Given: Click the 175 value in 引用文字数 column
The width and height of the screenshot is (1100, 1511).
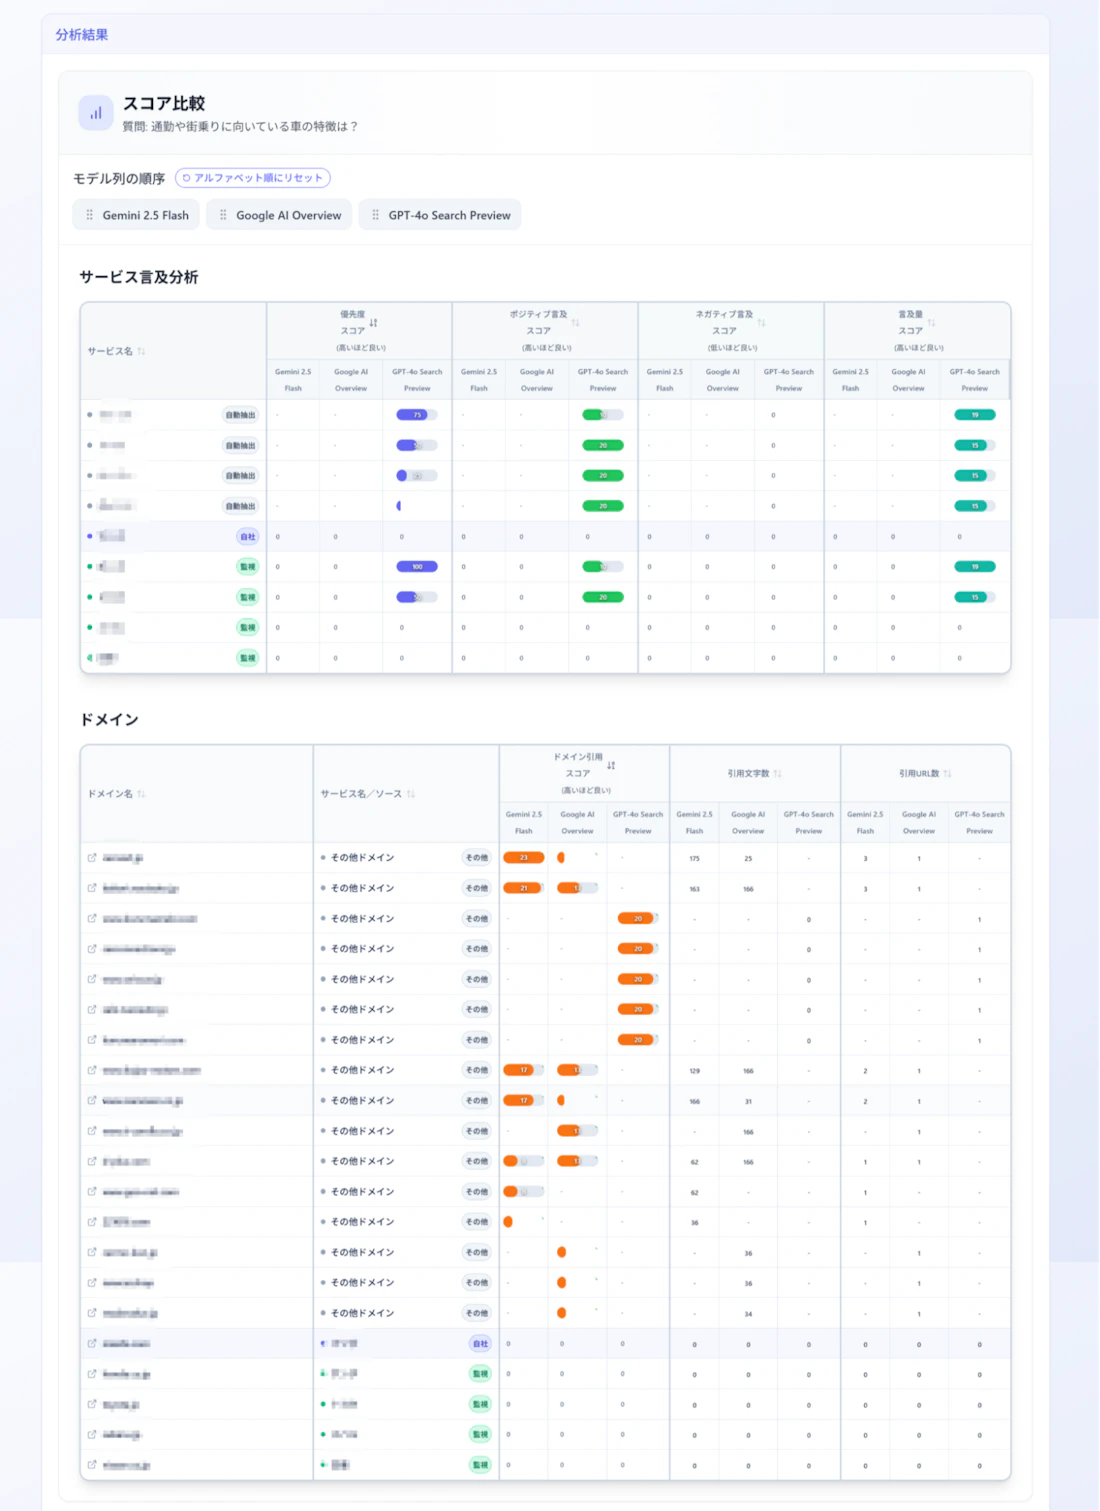Looking at the screenshot, I should click(x=694, y=859).
